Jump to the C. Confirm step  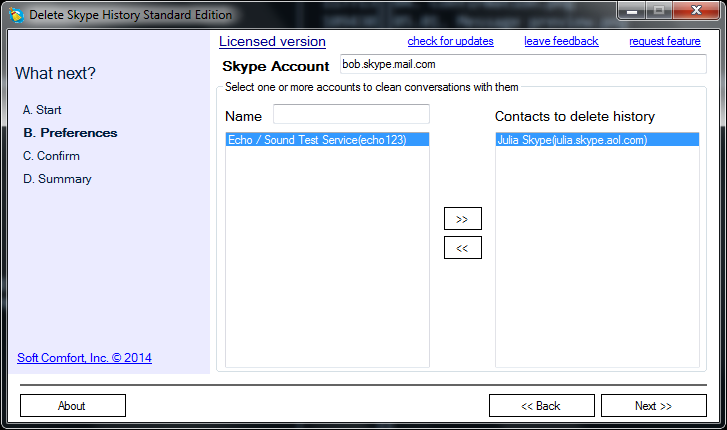click(x=51, y=156)
